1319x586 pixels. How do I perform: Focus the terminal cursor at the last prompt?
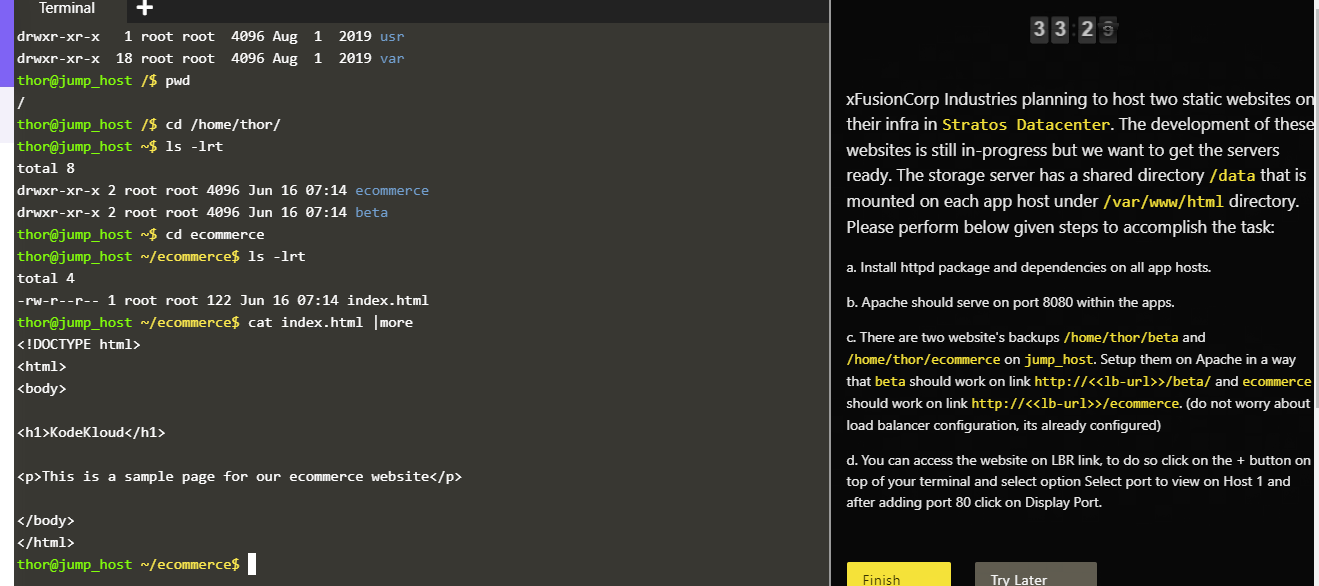click(x=252, y=564)
